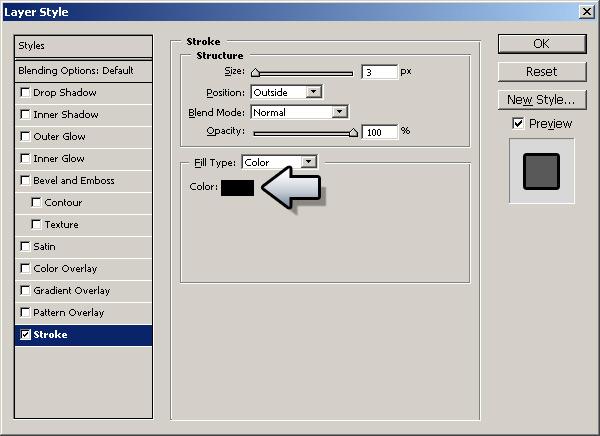Open the Blend Mode dropdown arrow

pos(339,112)
